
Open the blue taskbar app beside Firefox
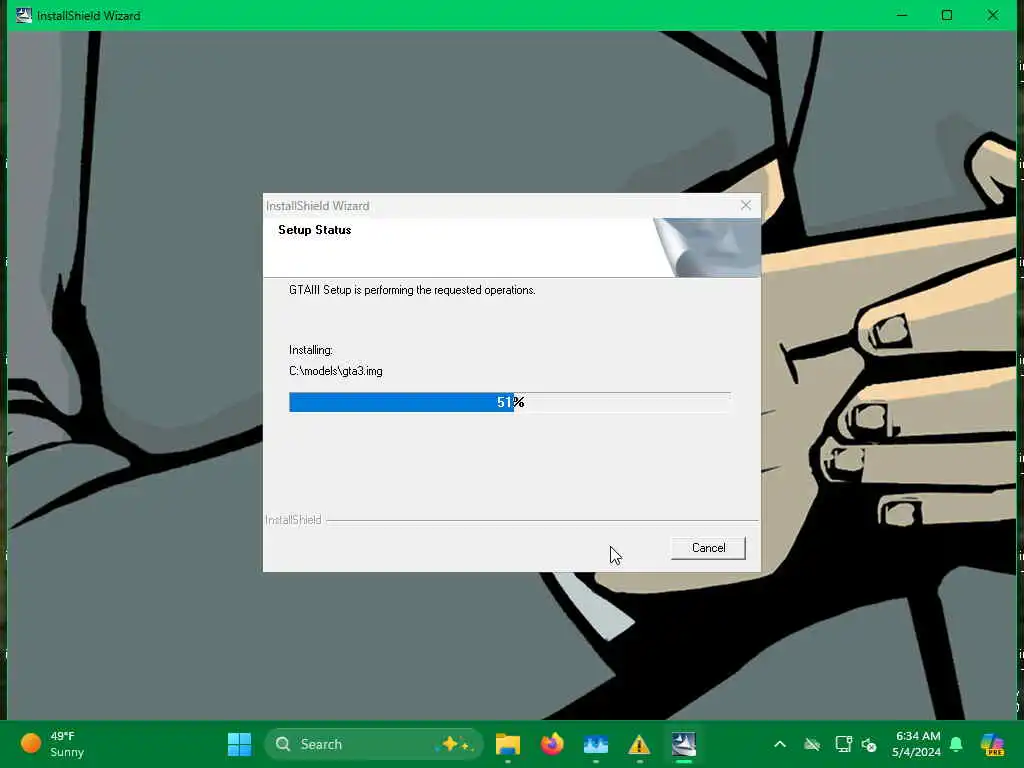[596, 744]
